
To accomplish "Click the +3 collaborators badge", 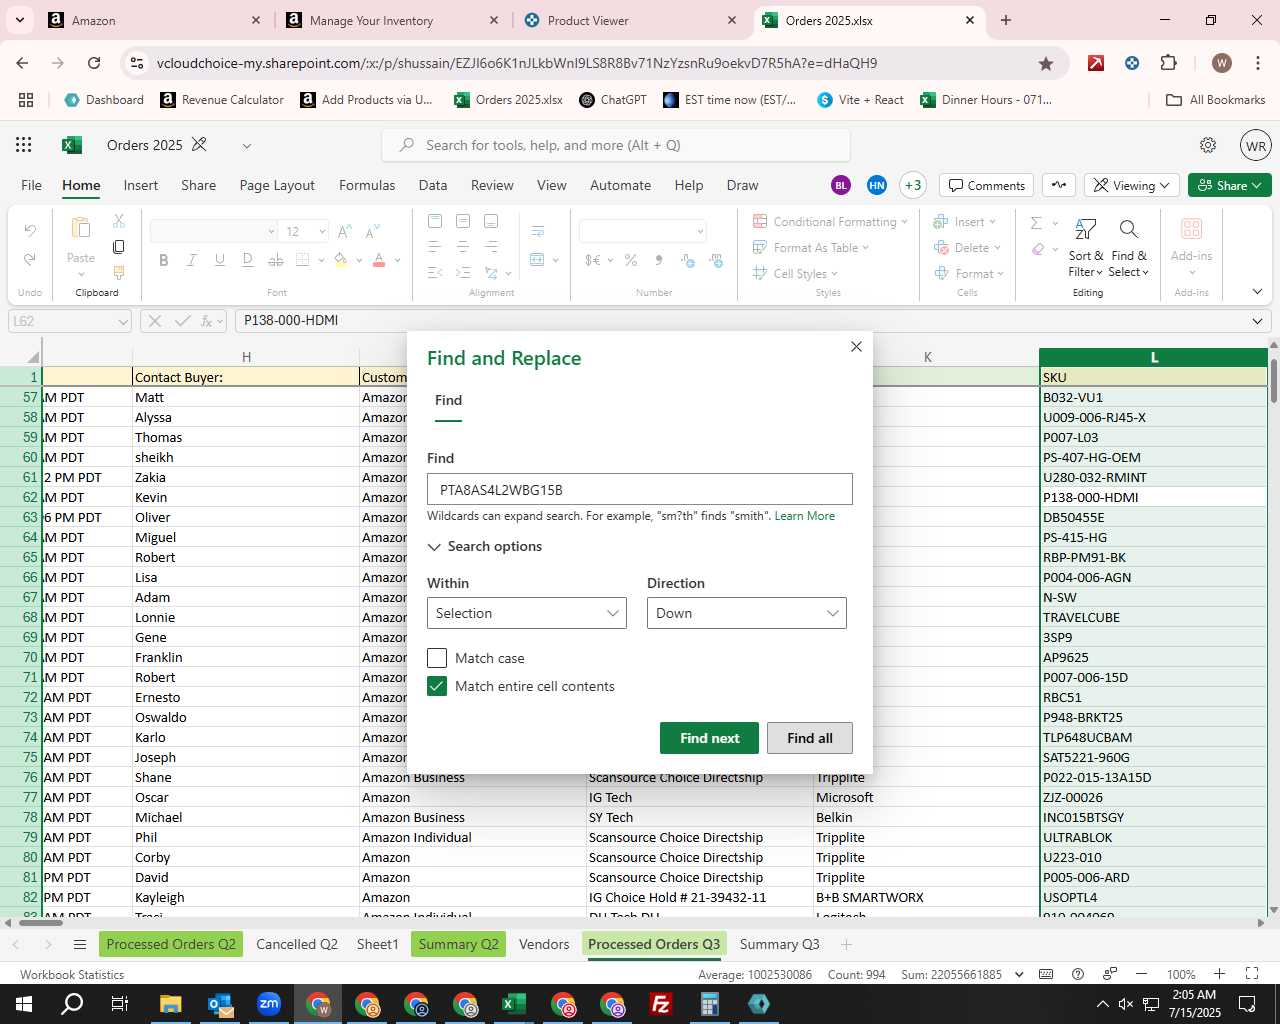I will coord(912,185).
